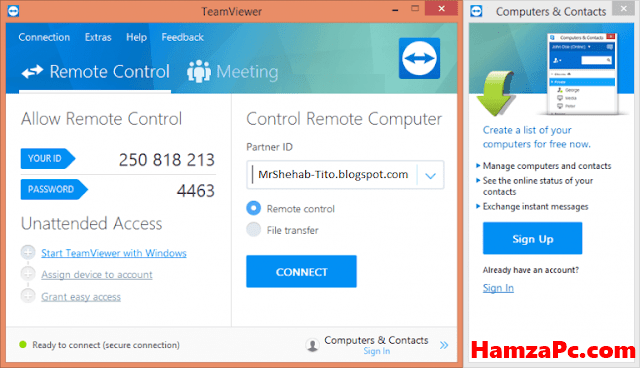Screen dimensions: 640x368
Task: Click the green connection status indicator
Action: [23, 345]
